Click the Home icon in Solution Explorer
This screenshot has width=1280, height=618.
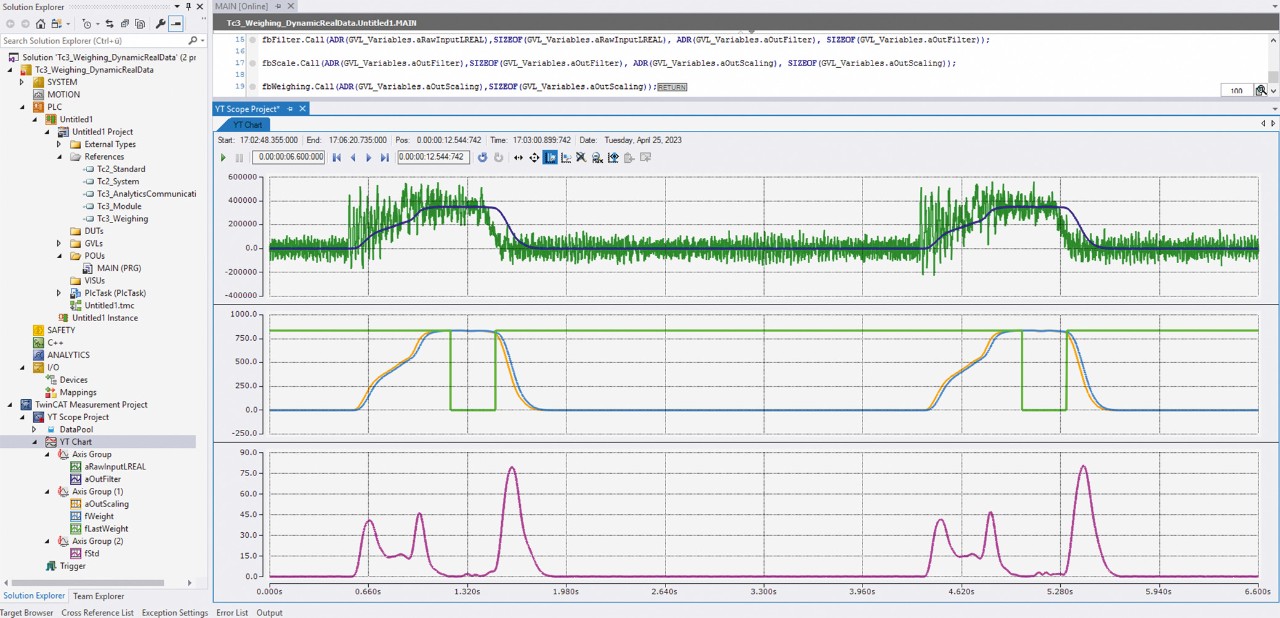click(x=40, y=24)
